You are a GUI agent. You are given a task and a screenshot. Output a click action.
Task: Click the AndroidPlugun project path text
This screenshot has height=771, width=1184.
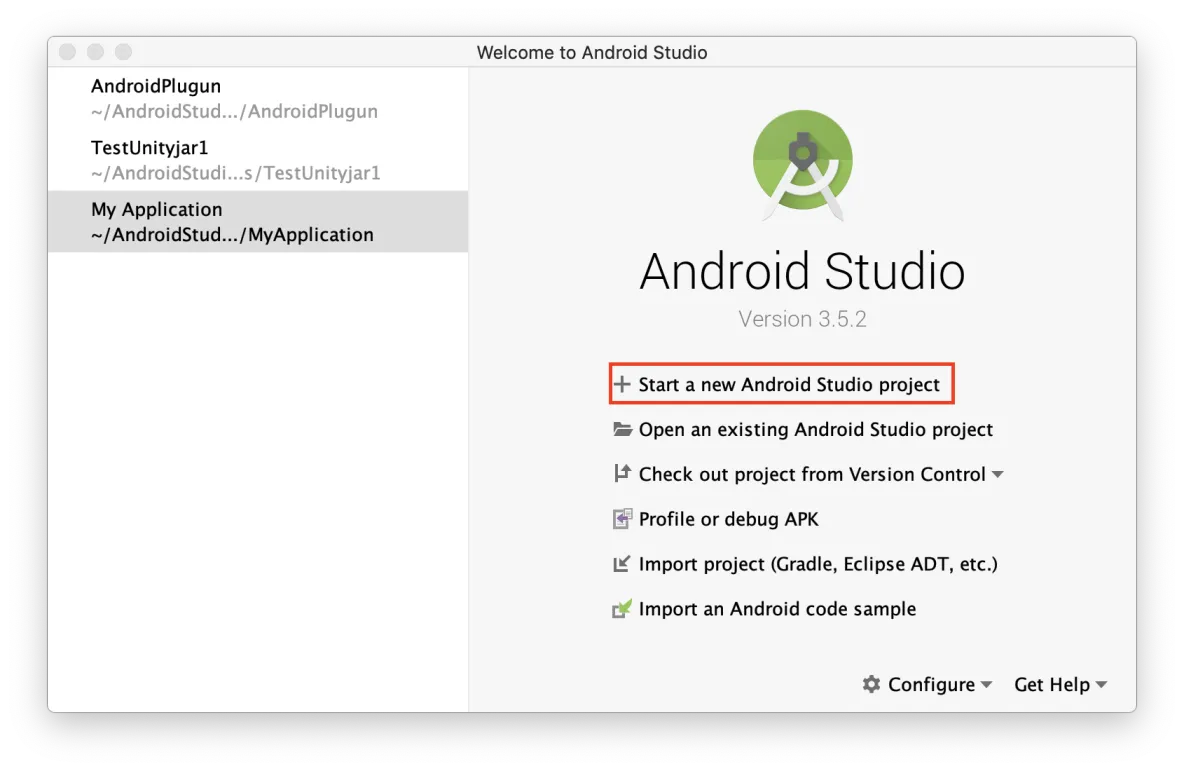click(234, 111)
